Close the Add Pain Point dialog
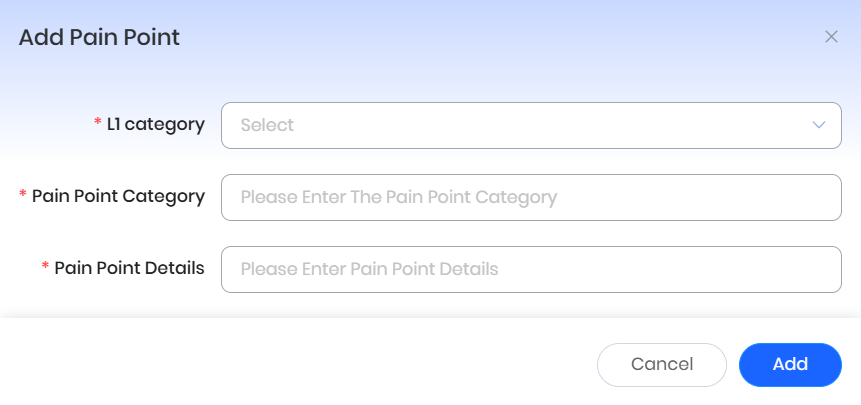This screenshot has height=405, width=861. (831, 37)
